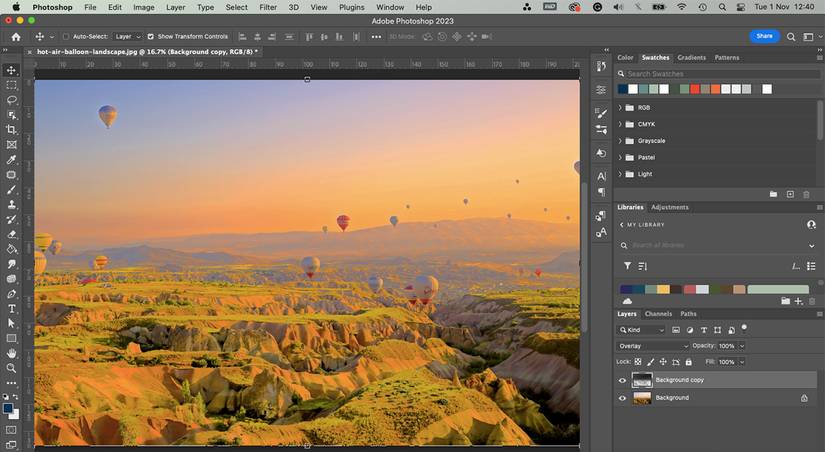Select the Zoom tool
The height and width of the screenshot is (452, 825).
click(11, 368)
